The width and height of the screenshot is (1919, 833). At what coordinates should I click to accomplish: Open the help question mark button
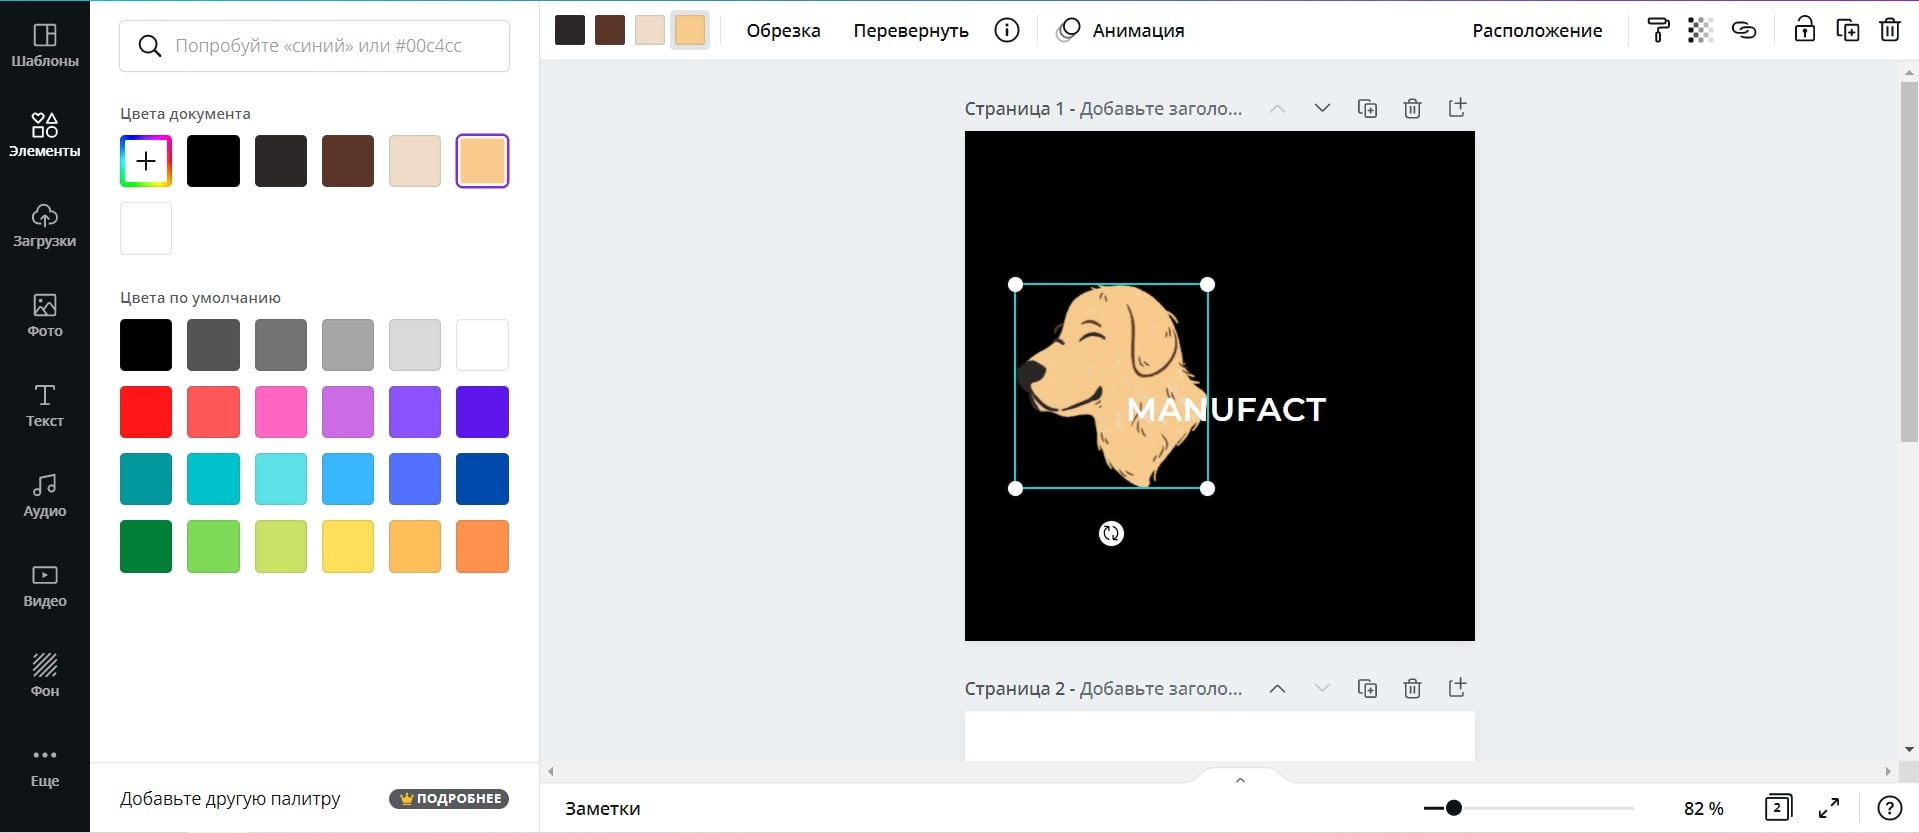[x=1889, y=808]
